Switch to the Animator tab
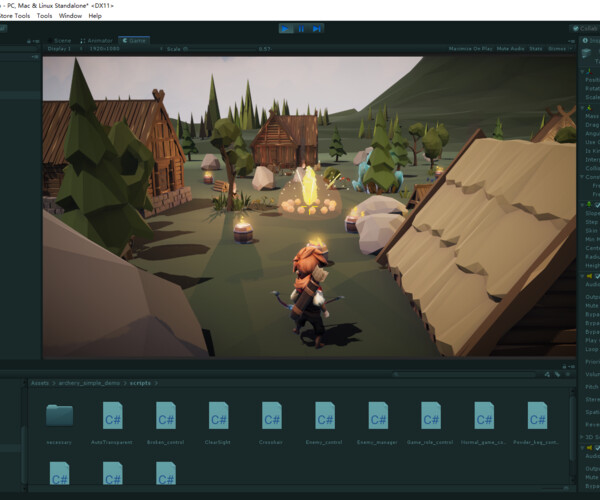Image resolution: width=600 pixels, height=500 pixels. point(96,41)
